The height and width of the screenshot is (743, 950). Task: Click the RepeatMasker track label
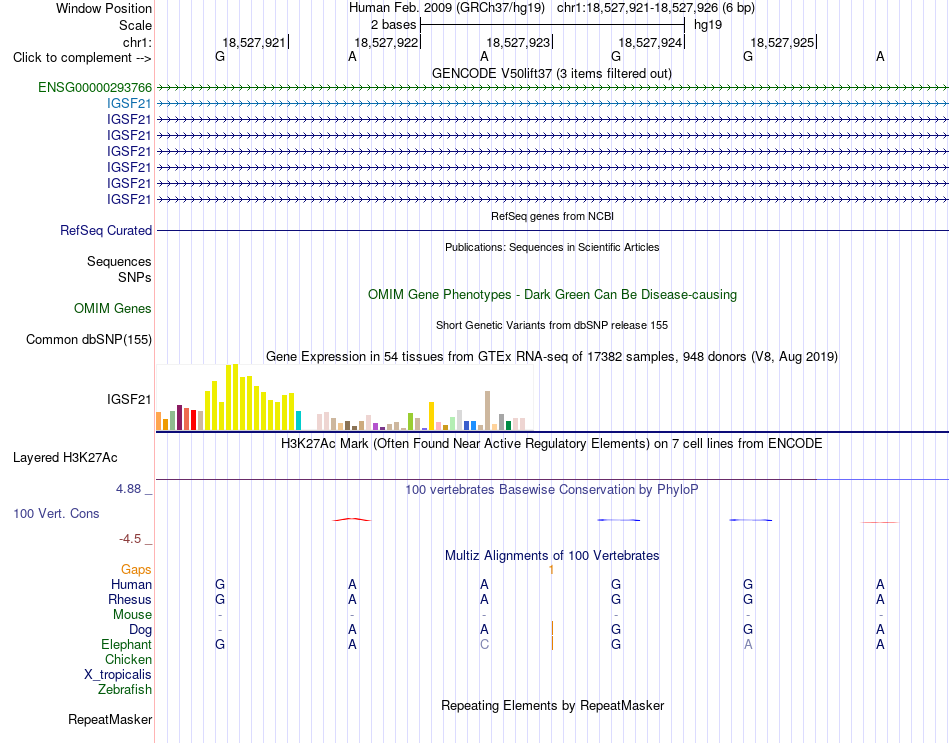tap(110, 719)
